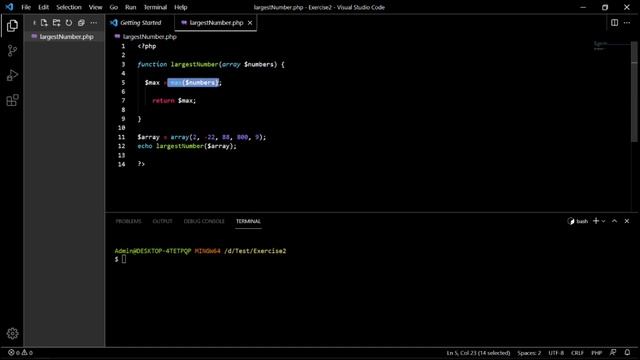The height and width of the screenshot is (360, 640).
Task: Open the Source Control view
Action: (12, 51)
